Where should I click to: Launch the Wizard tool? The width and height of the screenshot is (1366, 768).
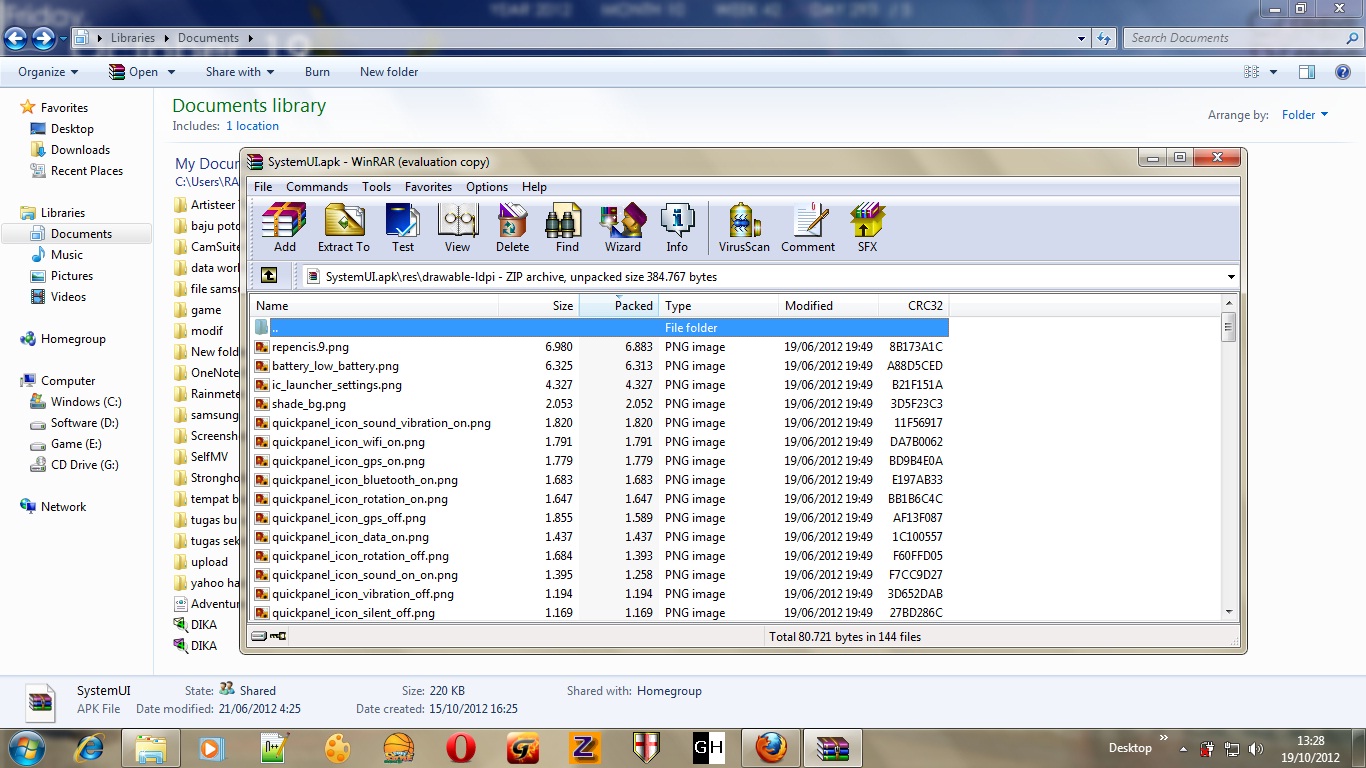pos(622,228)
